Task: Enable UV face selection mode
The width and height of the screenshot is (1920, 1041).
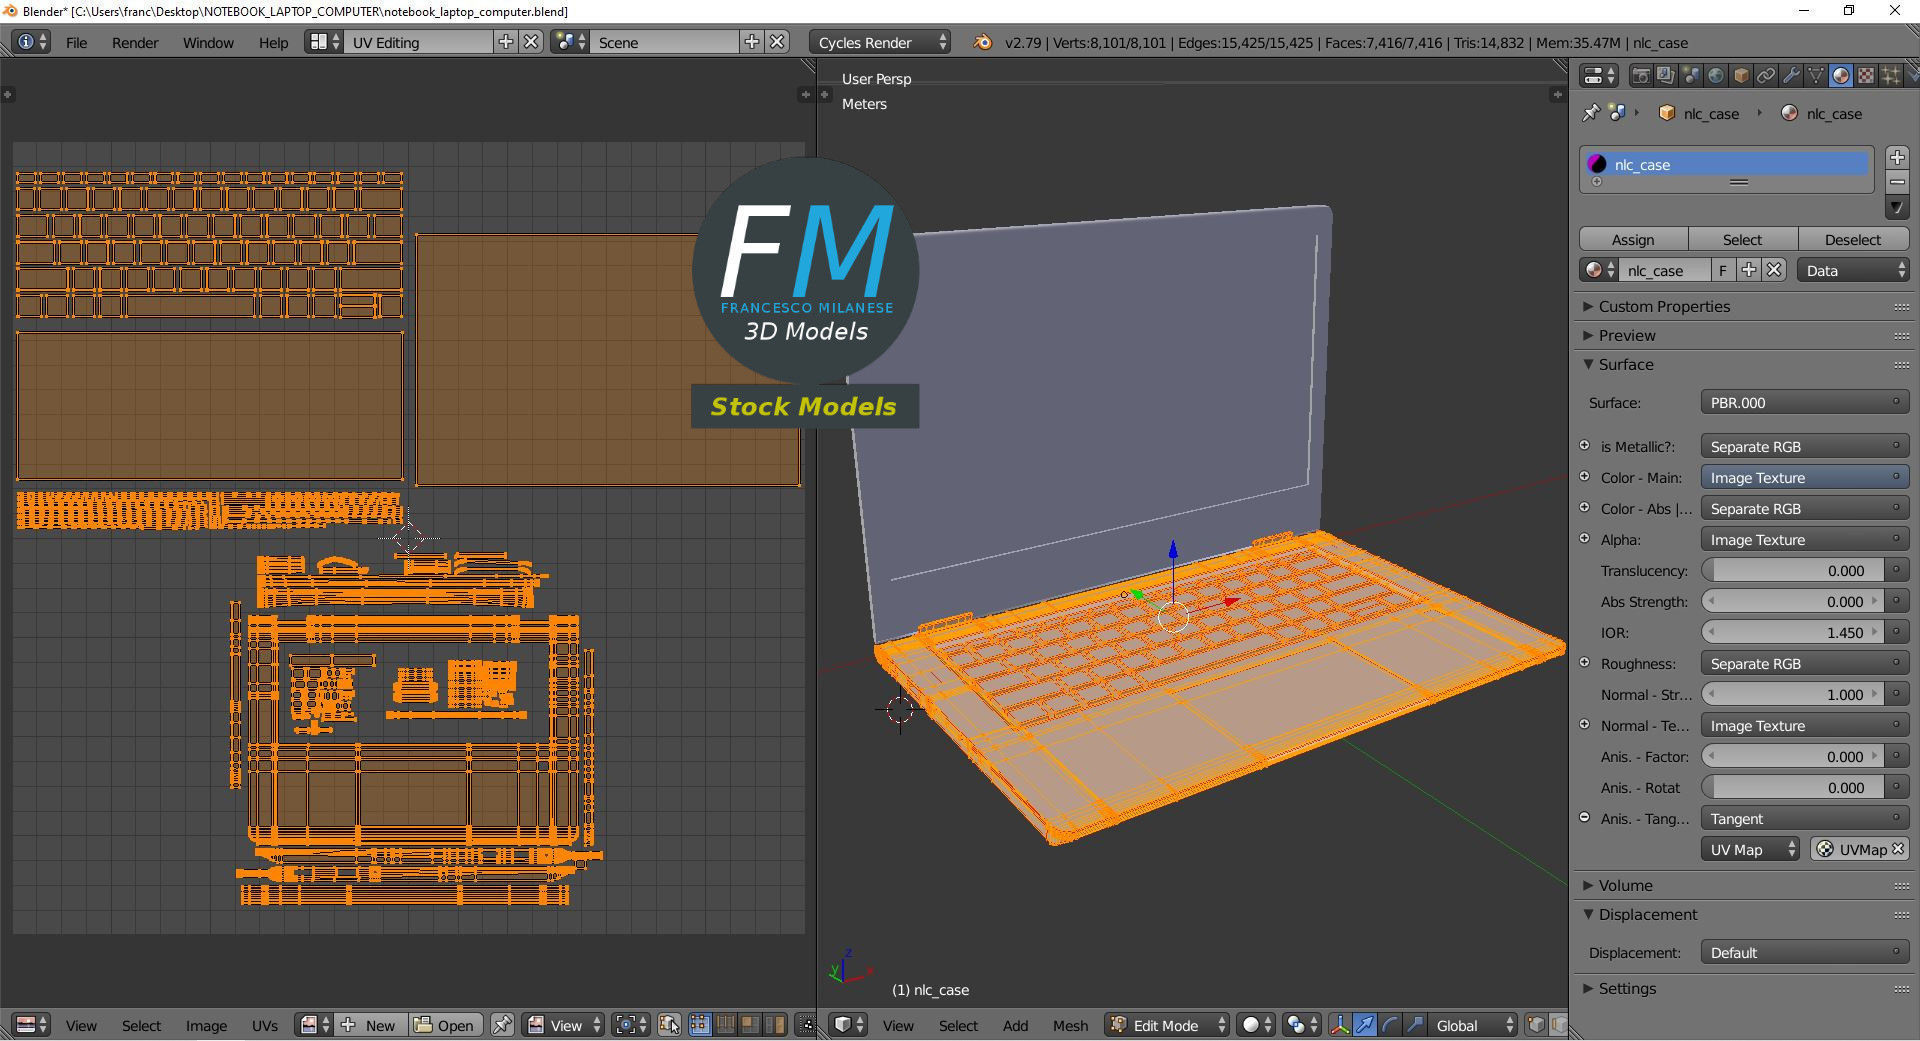Action: [x=750, y=1025]
